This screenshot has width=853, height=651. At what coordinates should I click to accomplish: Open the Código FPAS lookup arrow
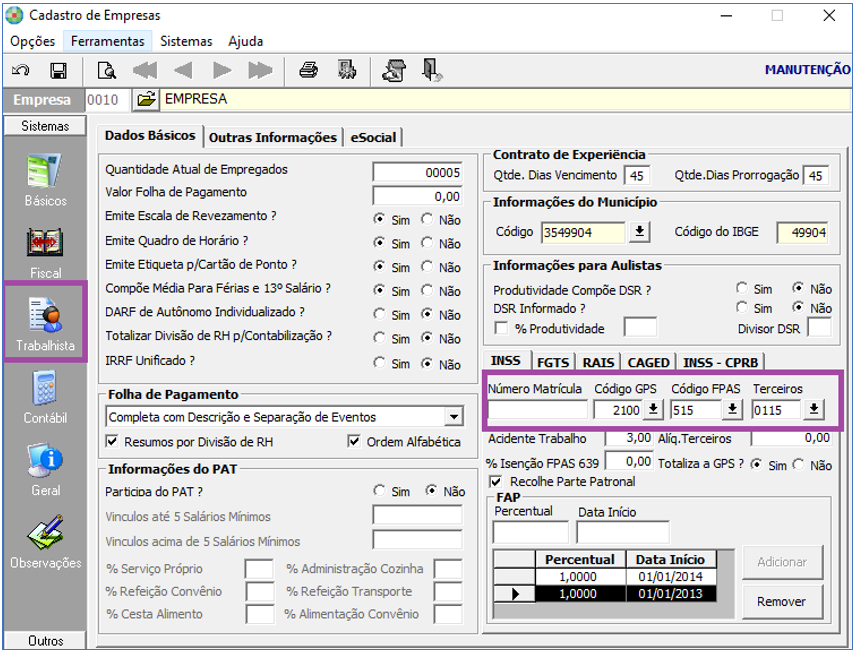point(732,410)
